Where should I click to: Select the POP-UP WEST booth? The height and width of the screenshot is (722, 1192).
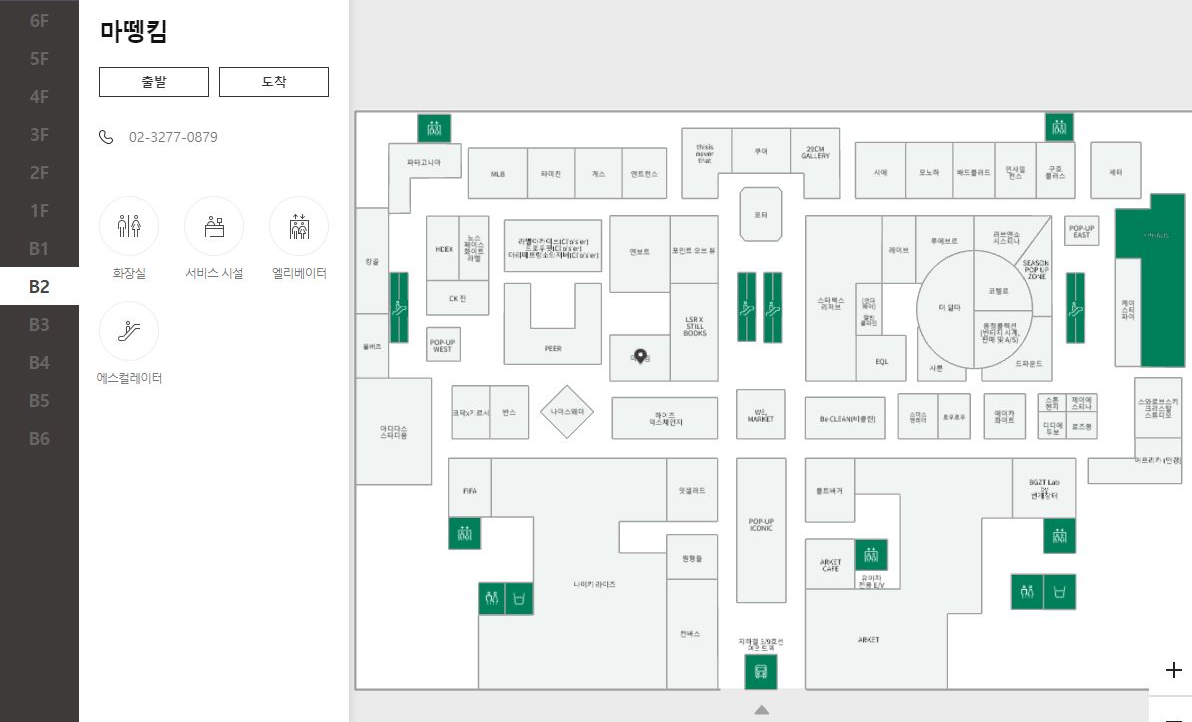click(442, 345)
